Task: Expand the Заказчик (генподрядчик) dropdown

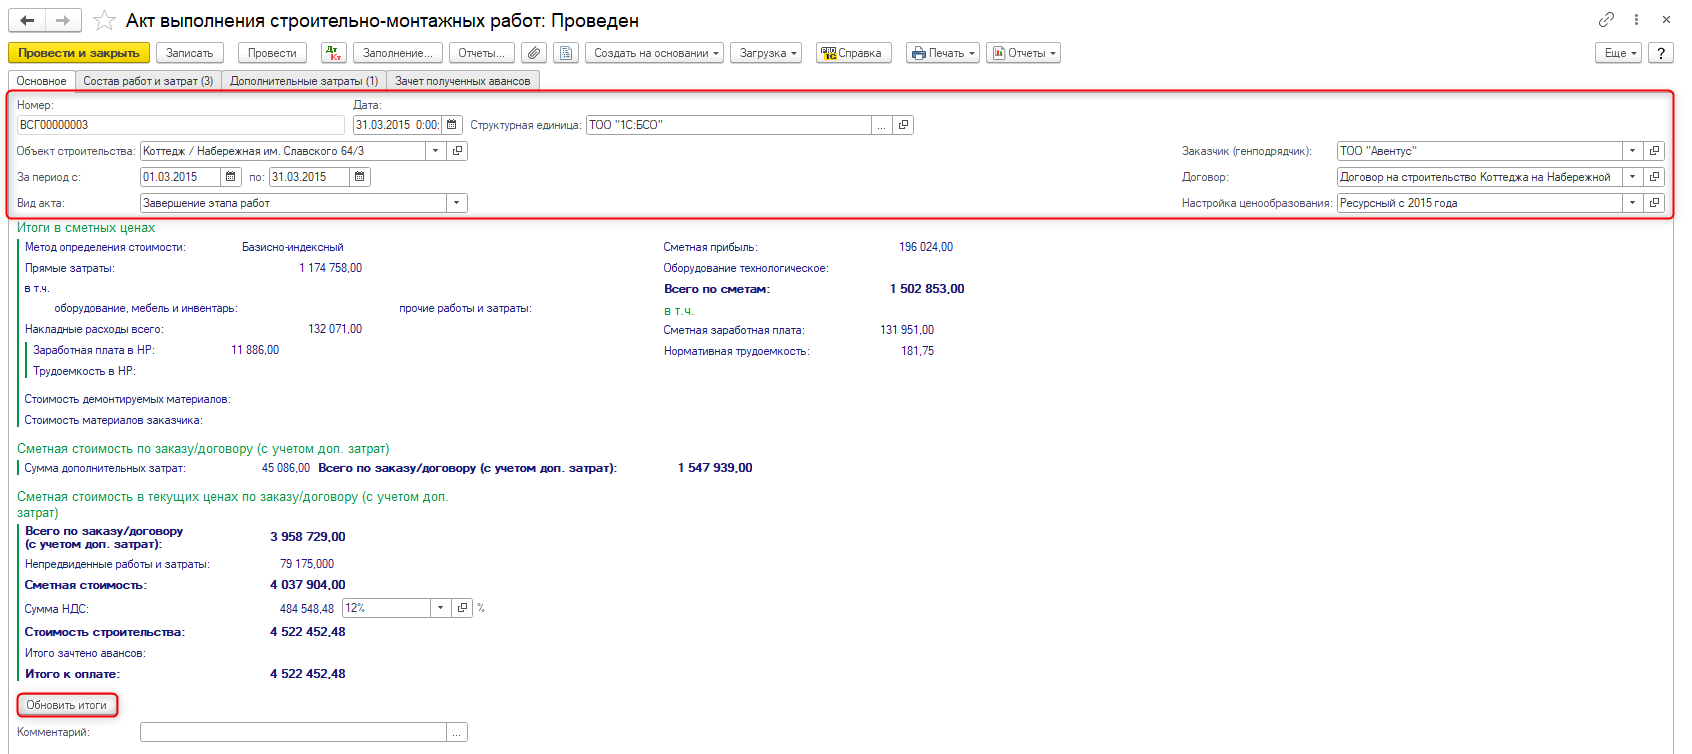Action: click(x=1632, y=151)
